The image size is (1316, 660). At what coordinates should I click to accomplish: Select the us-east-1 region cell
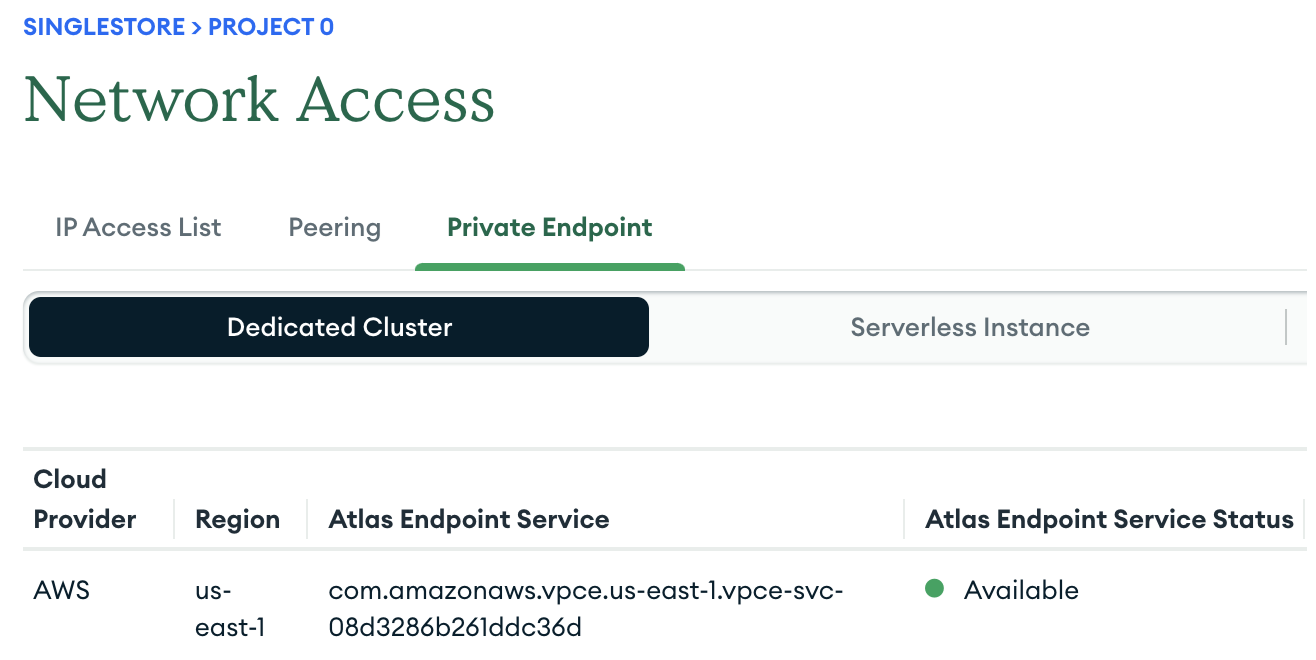(x=230, y=609)
